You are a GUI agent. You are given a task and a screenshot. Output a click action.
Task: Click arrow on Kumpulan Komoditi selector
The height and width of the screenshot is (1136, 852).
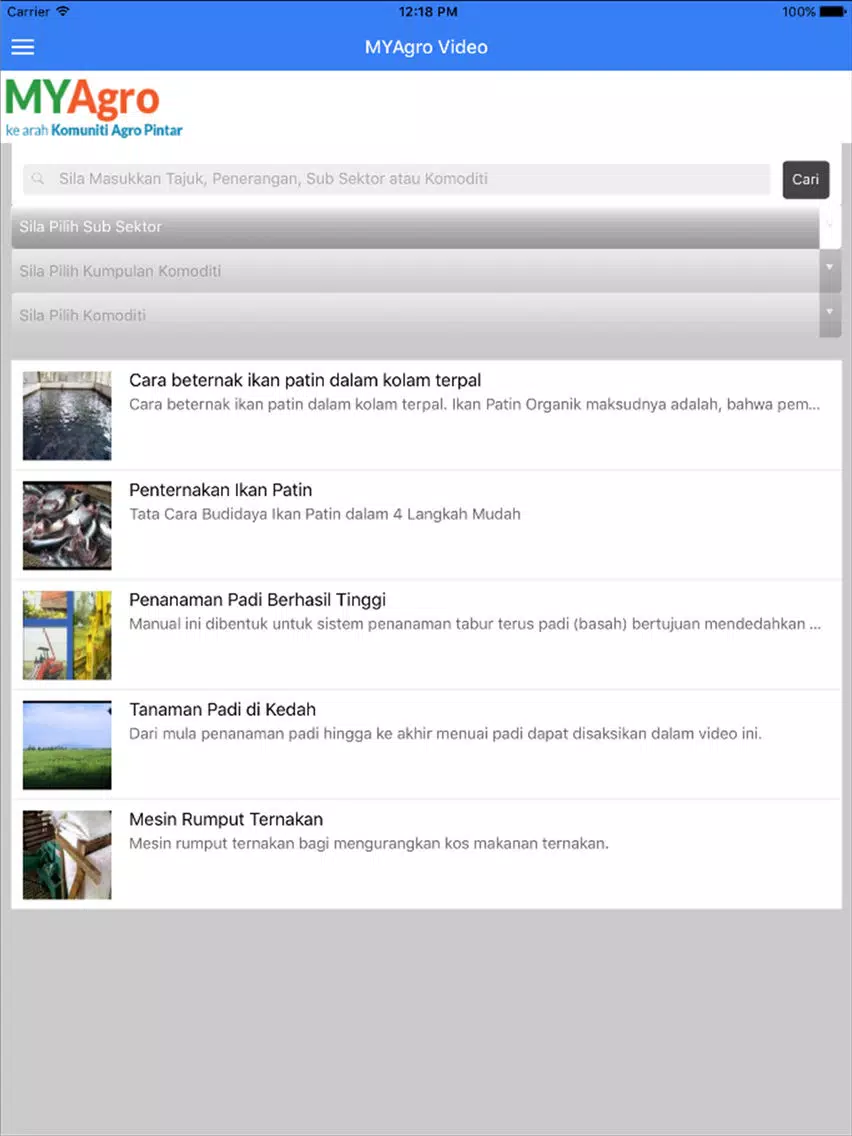(x=830, y=268)
